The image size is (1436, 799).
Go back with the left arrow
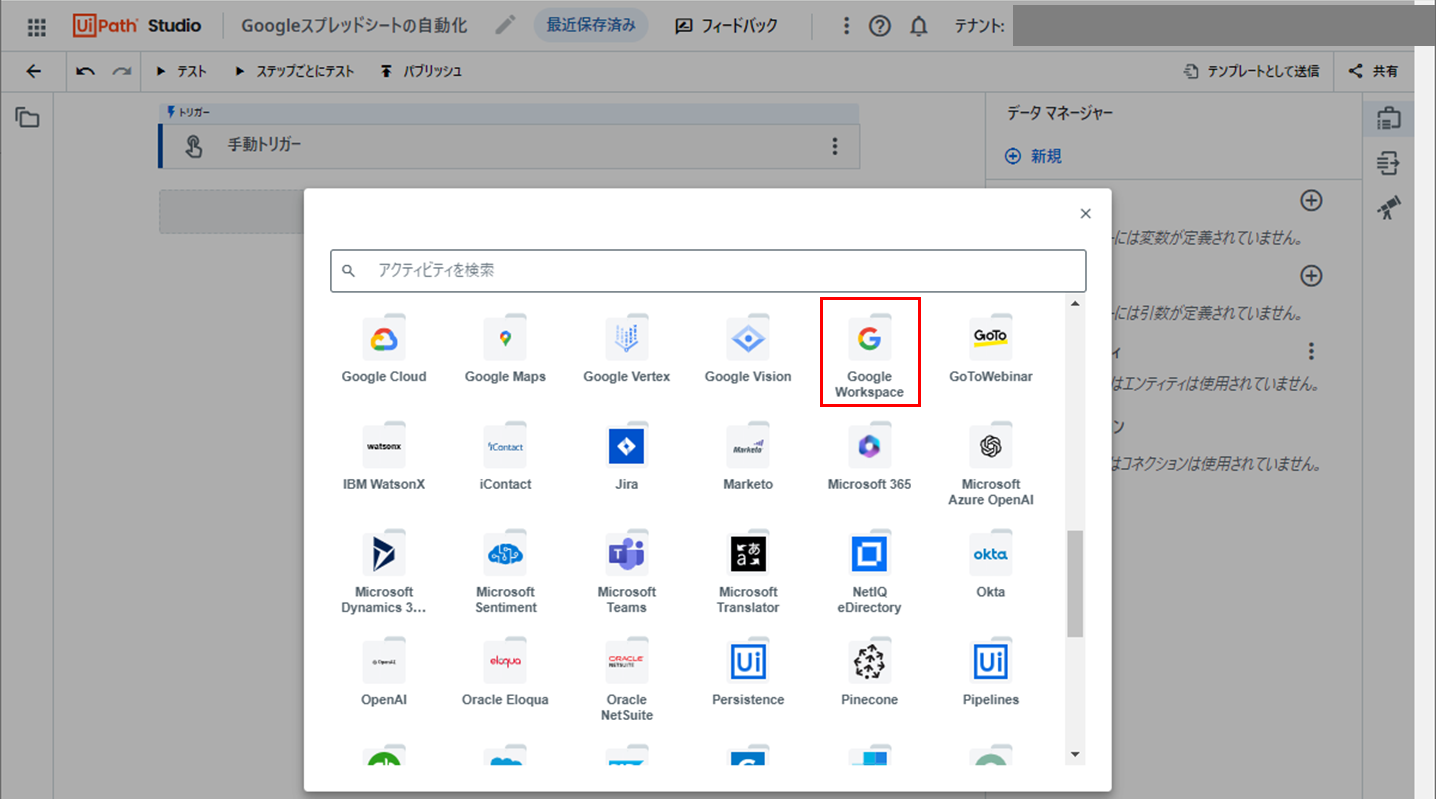tap(34, 71)
